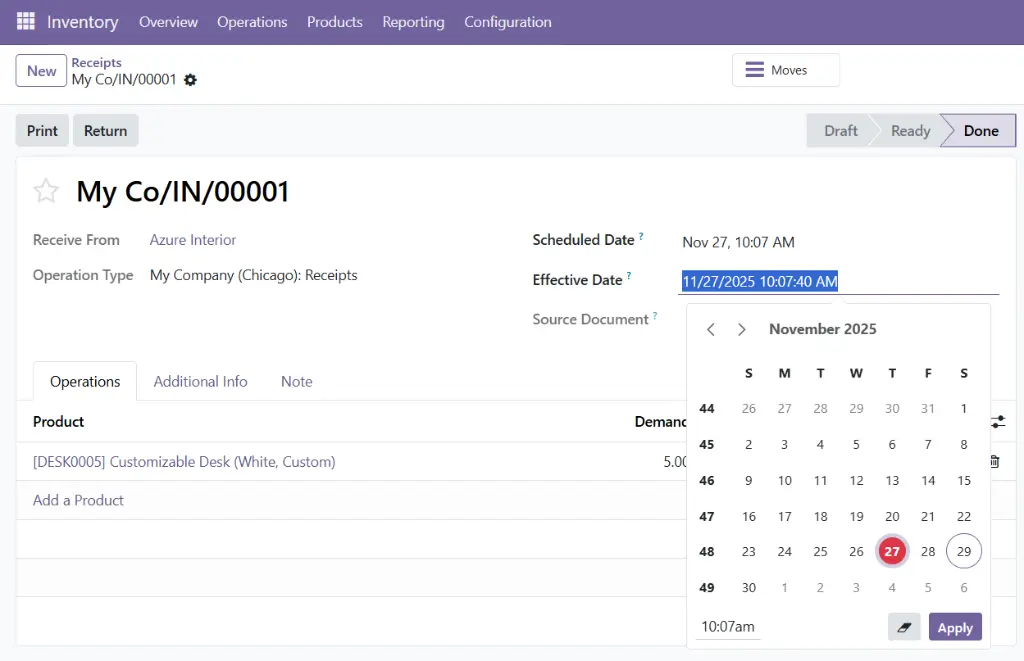The height and width of the screenshot is (661, 1024).
Task: Return to Receipts via the breadcrumb
Action: (96, 62)
